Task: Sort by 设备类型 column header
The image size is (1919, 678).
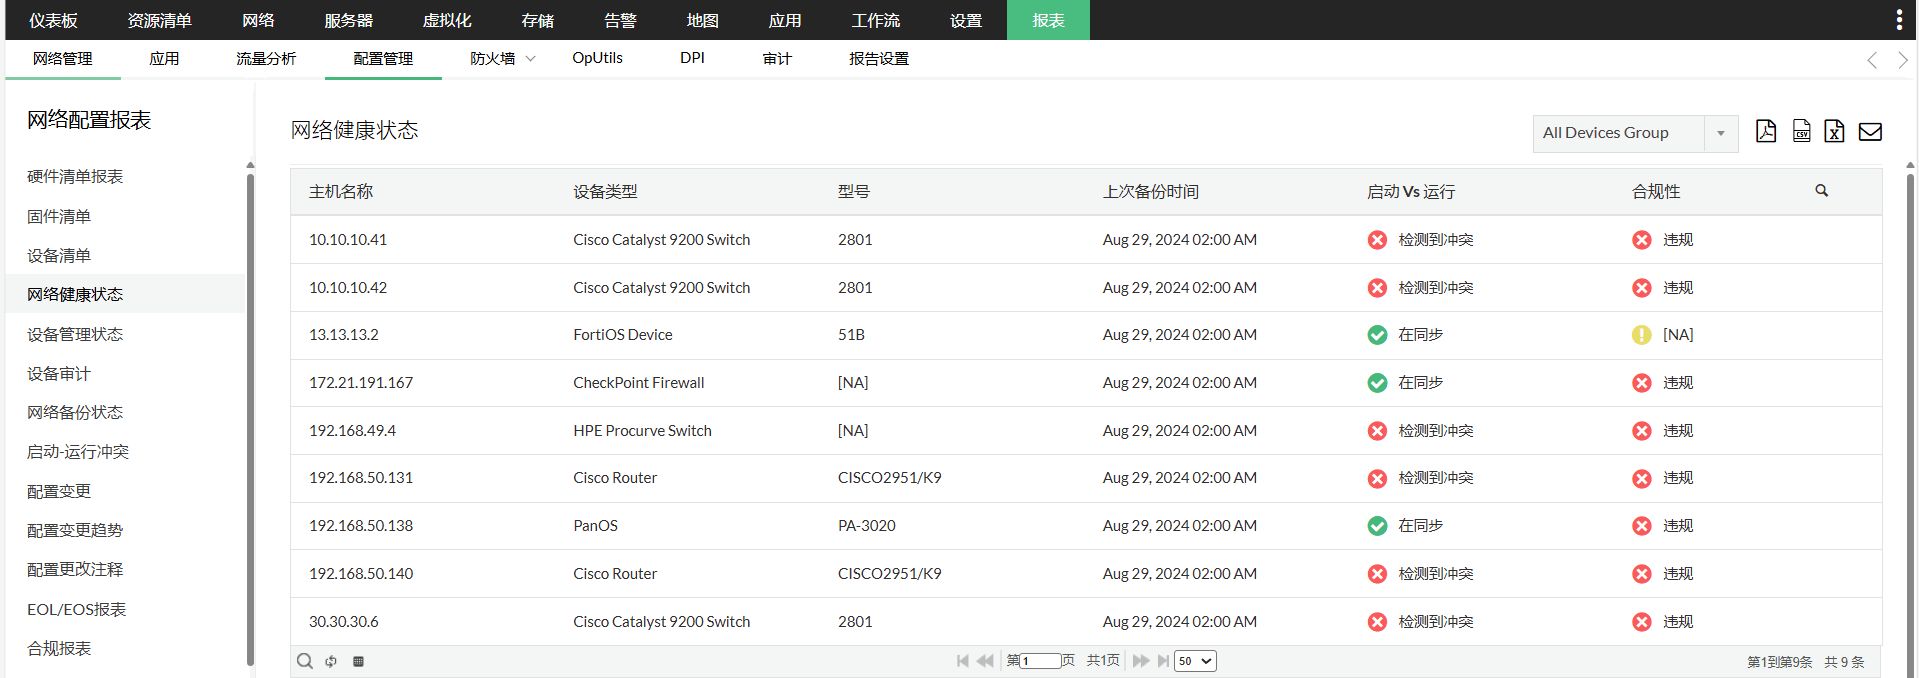Action: pos(605,191)
